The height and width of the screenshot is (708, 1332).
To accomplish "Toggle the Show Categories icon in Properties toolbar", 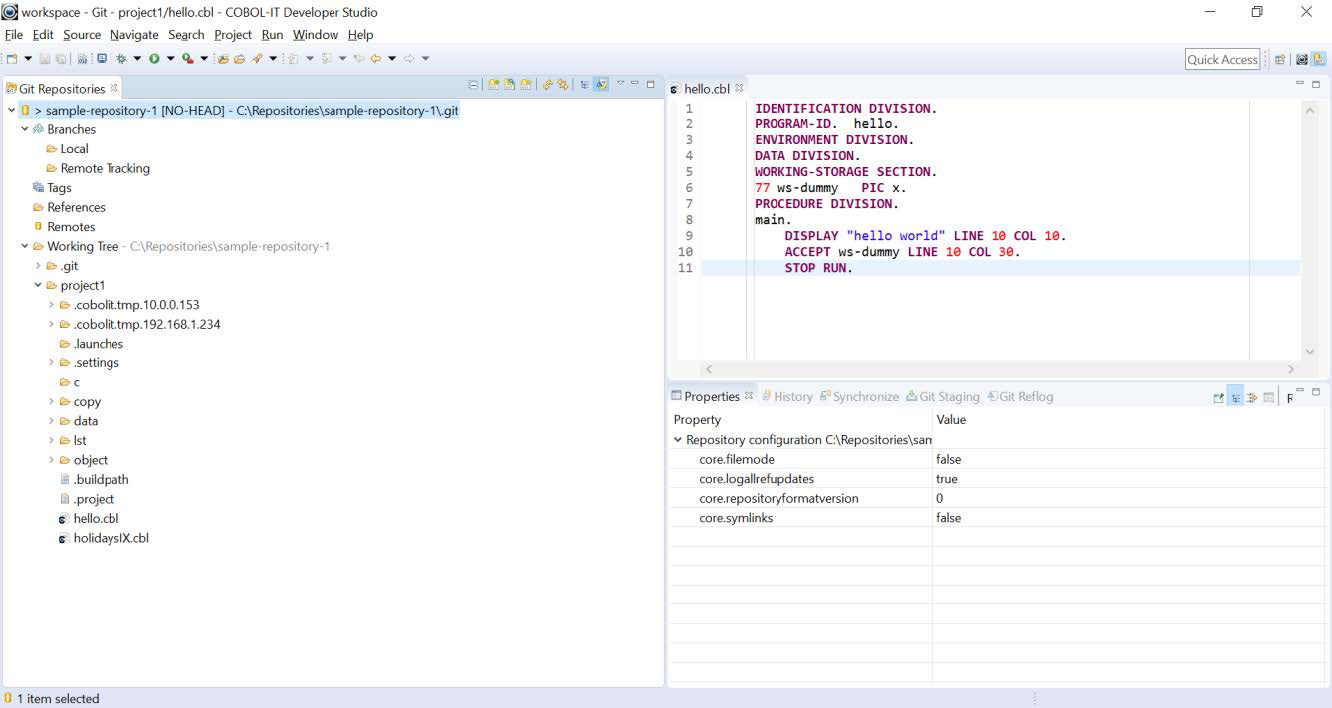I will tap(1237, 396).
